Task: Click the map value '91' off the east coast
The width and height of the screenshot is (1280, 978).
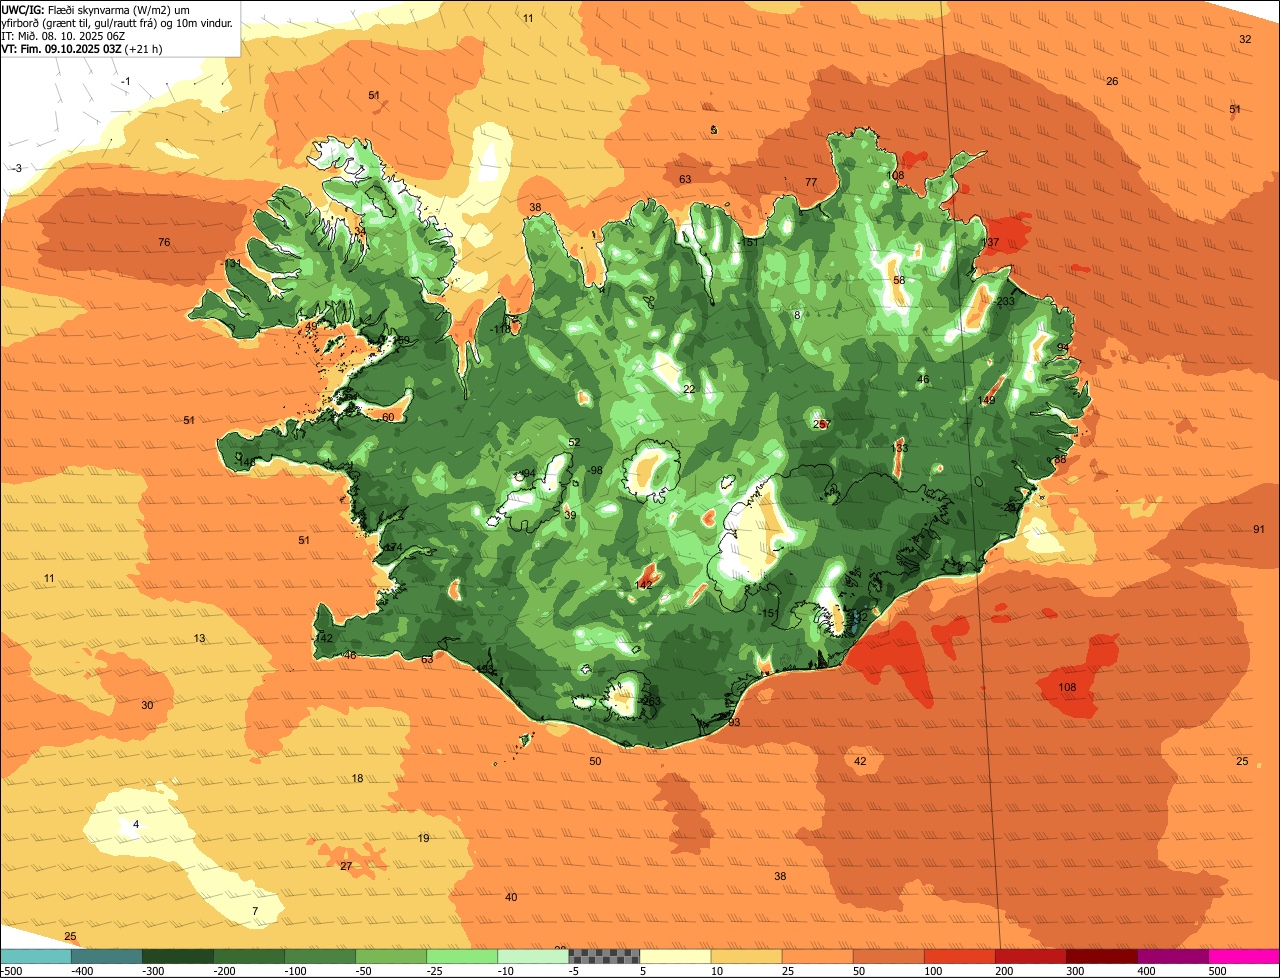Action: (x=1258, y=530)
